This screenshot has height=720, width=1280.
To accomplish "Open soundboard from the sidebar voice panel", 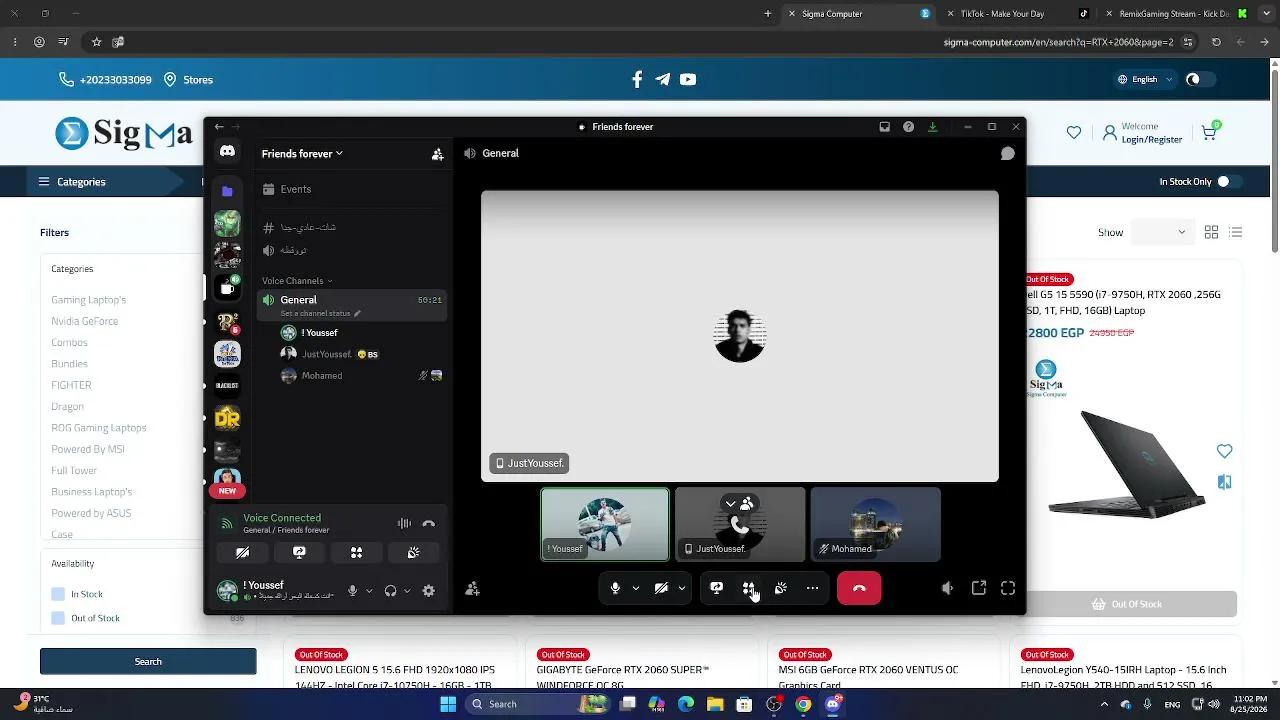I will (413, 552).
